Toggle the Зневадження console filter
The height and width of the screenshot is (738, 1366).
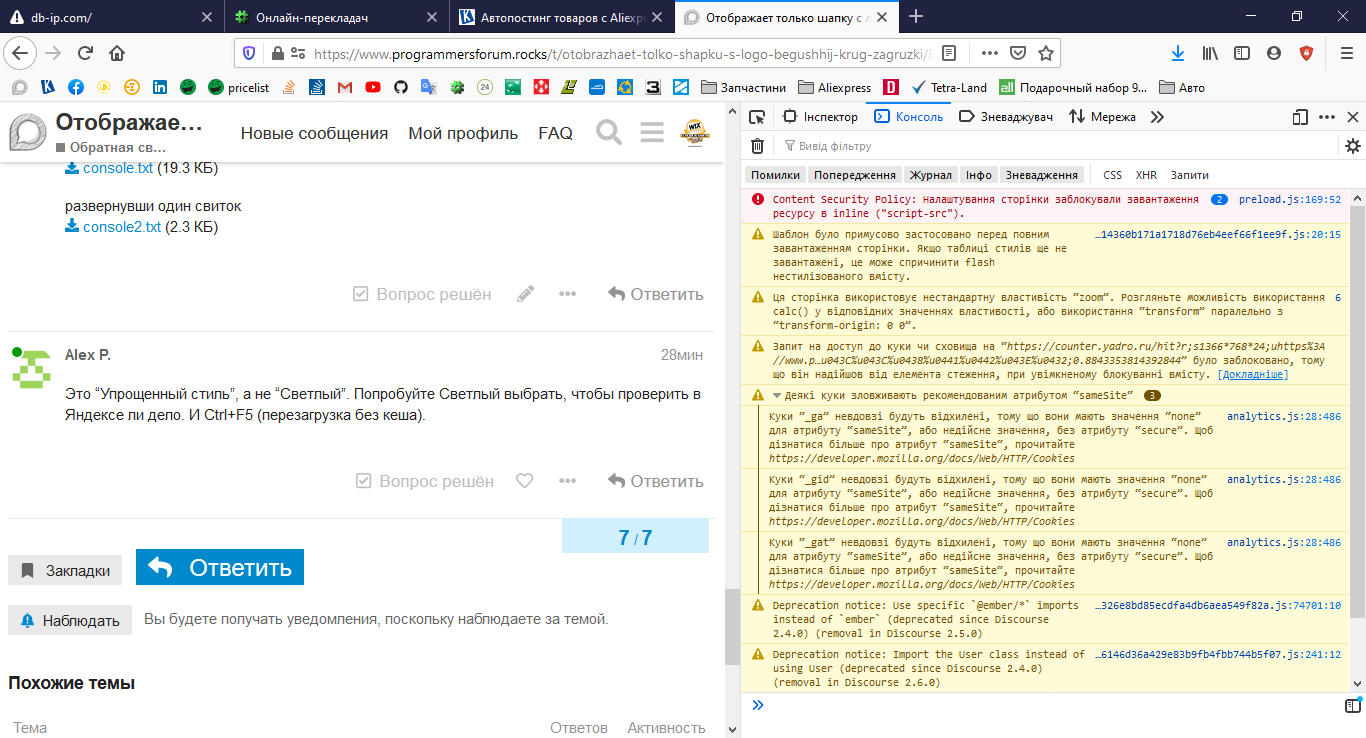tap(1041, 175)
